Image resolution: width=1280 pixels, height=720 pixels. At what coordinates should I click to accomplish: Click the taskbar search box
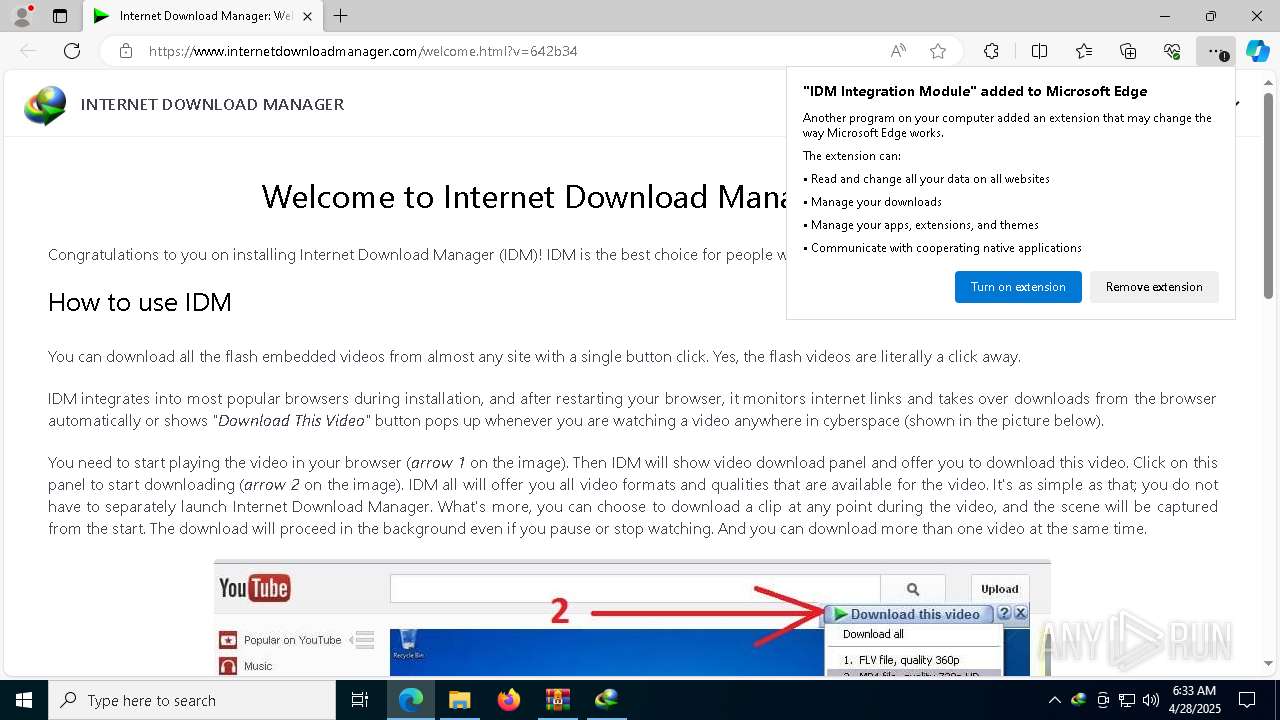click(x=192, y=700)
